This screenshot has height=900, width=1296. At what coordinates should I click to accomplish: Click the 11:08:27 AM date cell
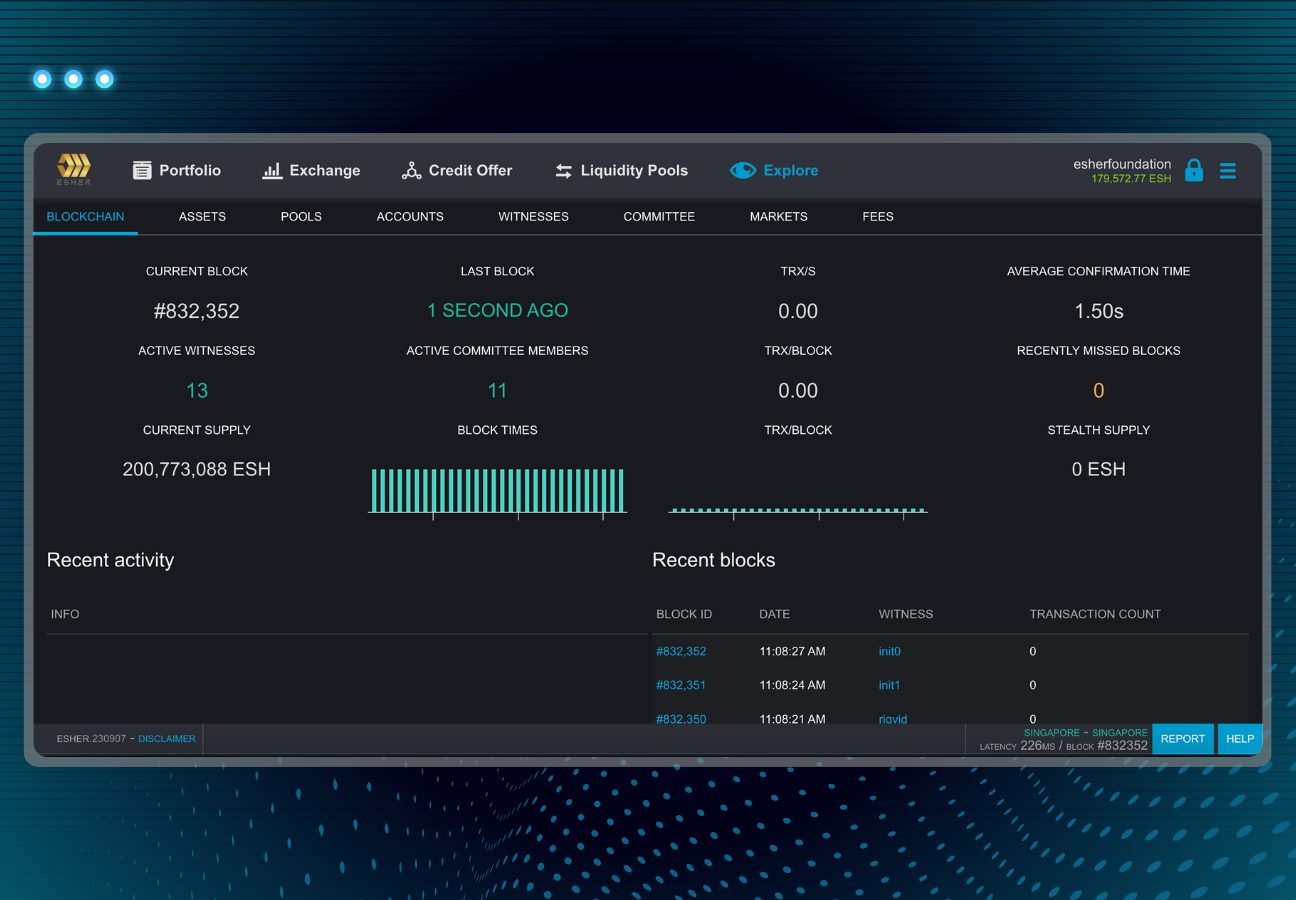[x=793, y=651]
